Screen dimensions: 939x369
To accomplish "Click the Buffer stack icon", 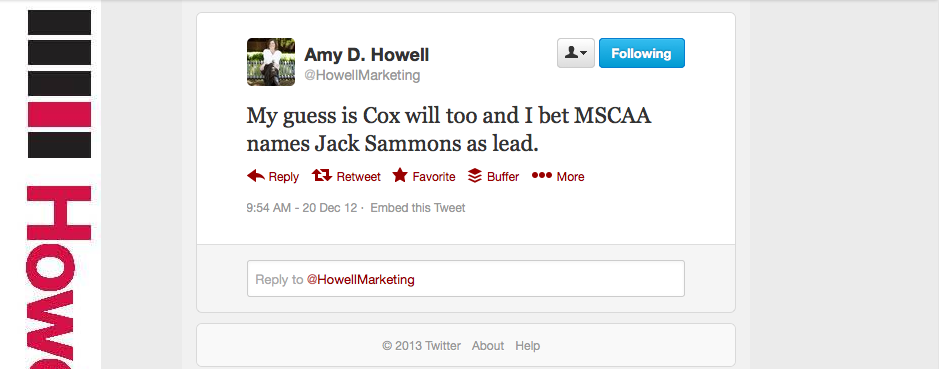I will coord(475,176).
